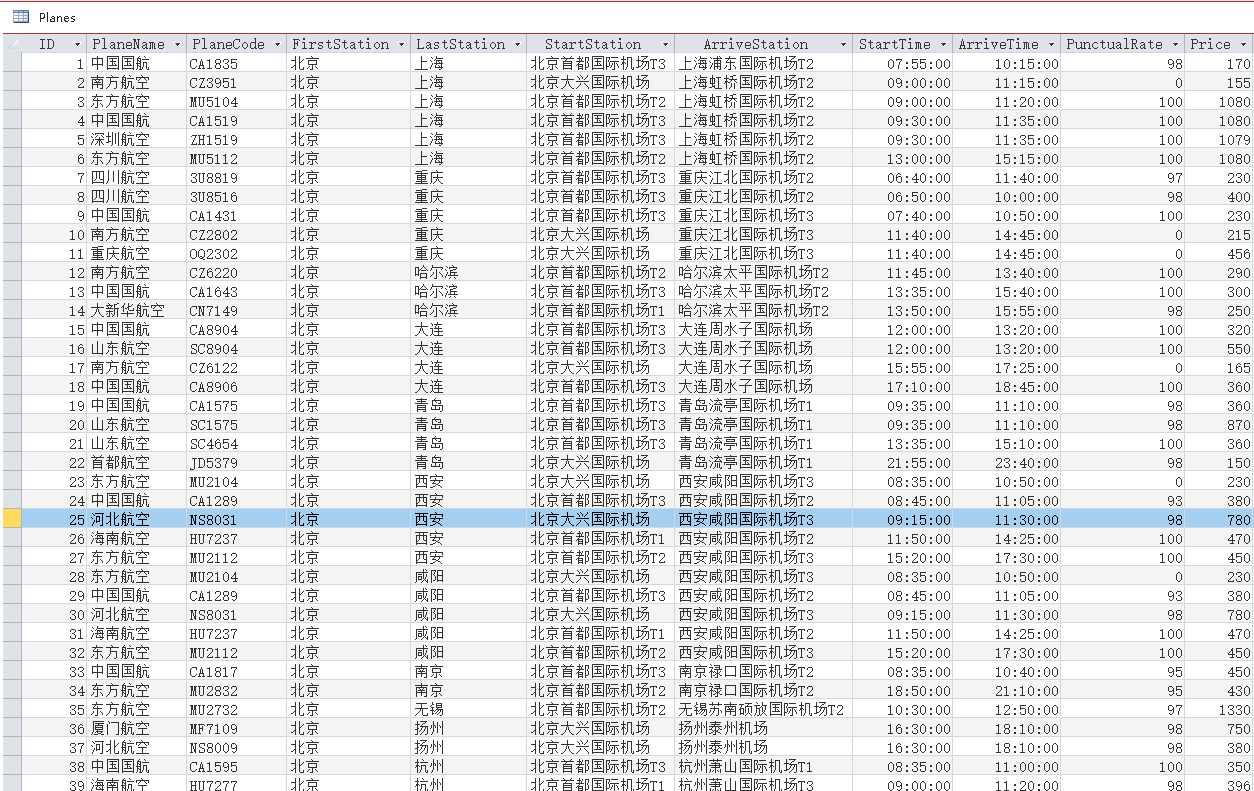The width and height of the screenshot is (1254, 791).
Task: Click the 河北航空 cell in row 25
Action: point(115,519)
